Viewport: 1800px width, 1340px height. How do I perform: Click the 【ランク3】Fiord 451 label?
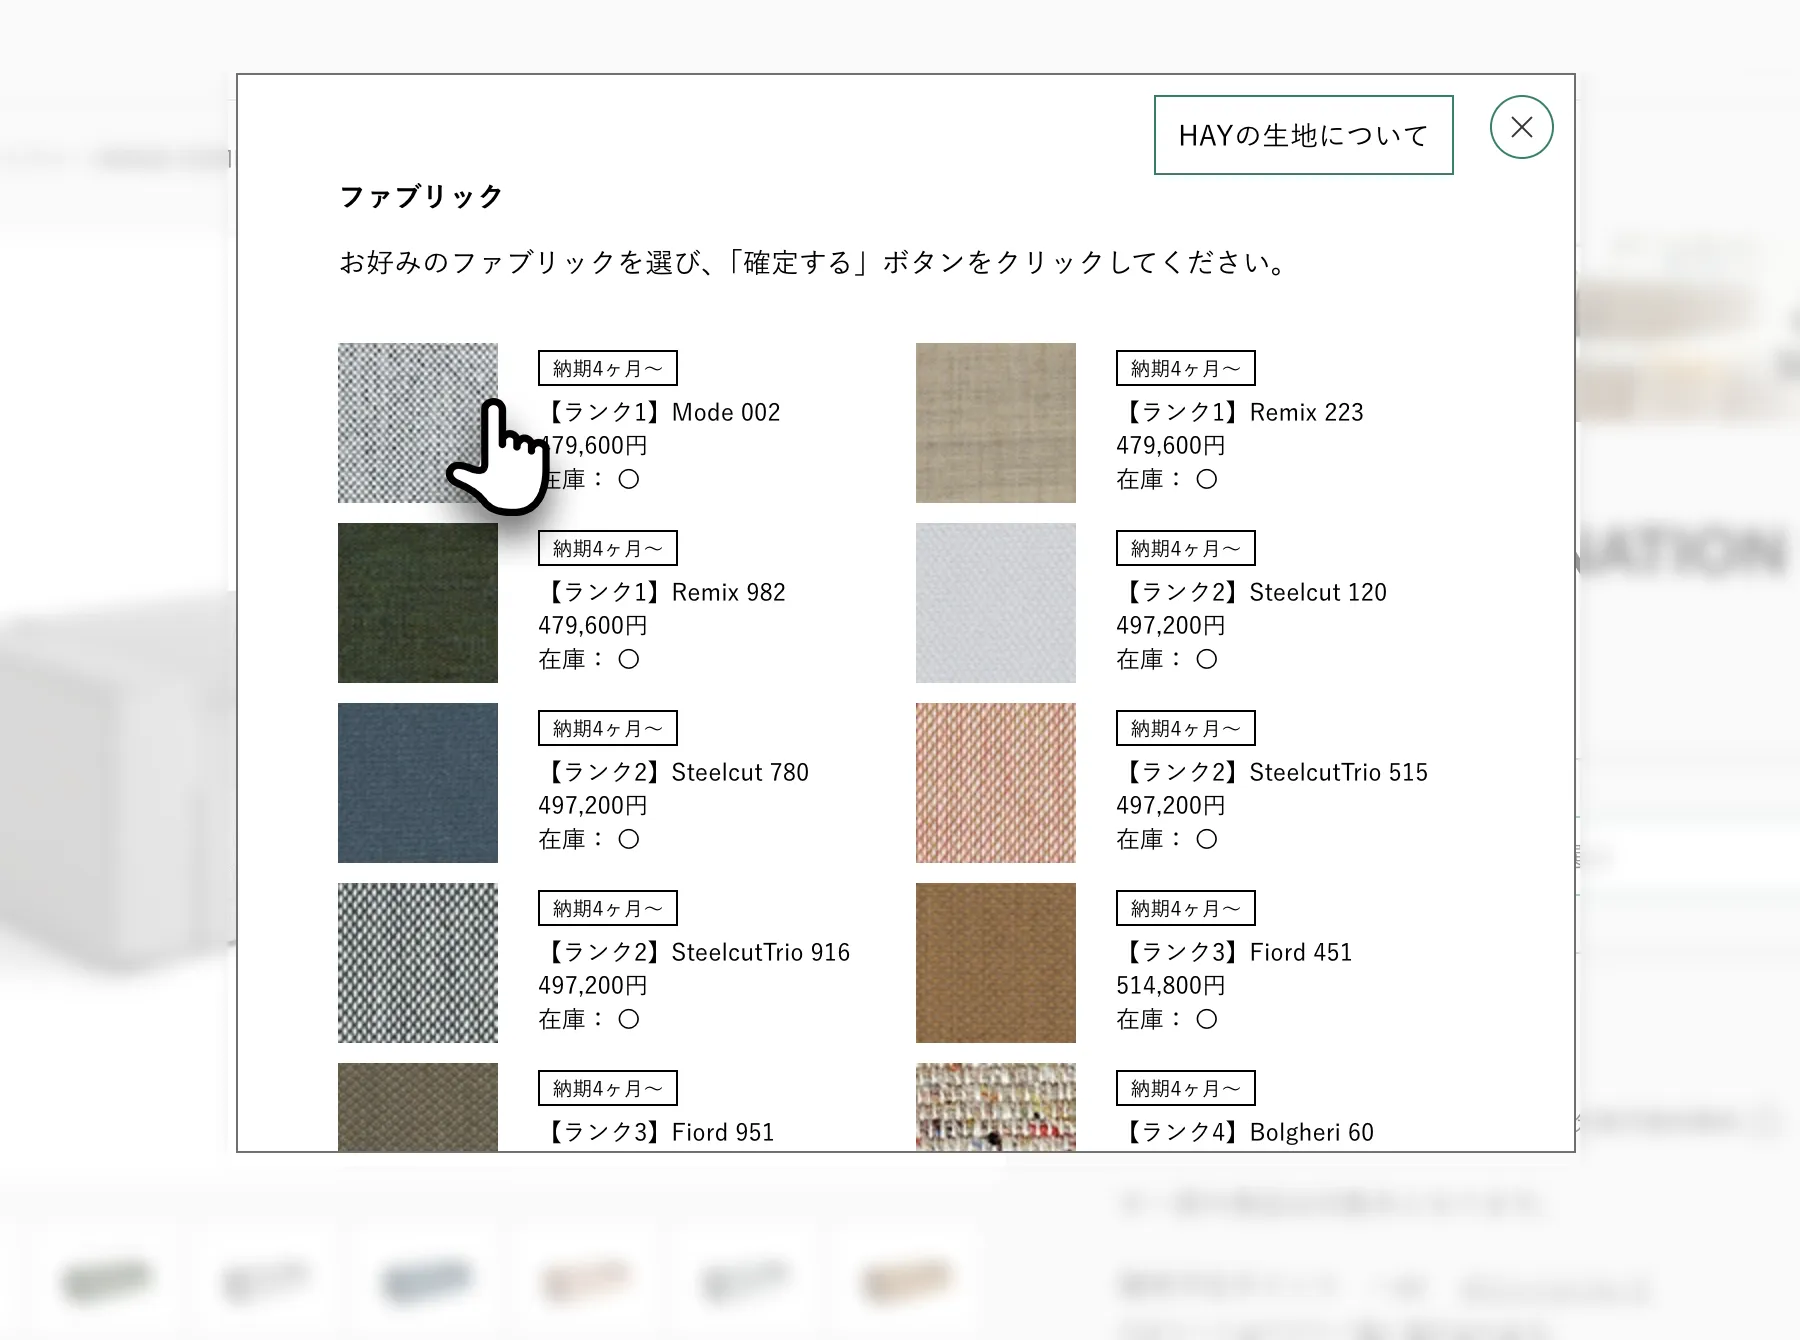1234,952
